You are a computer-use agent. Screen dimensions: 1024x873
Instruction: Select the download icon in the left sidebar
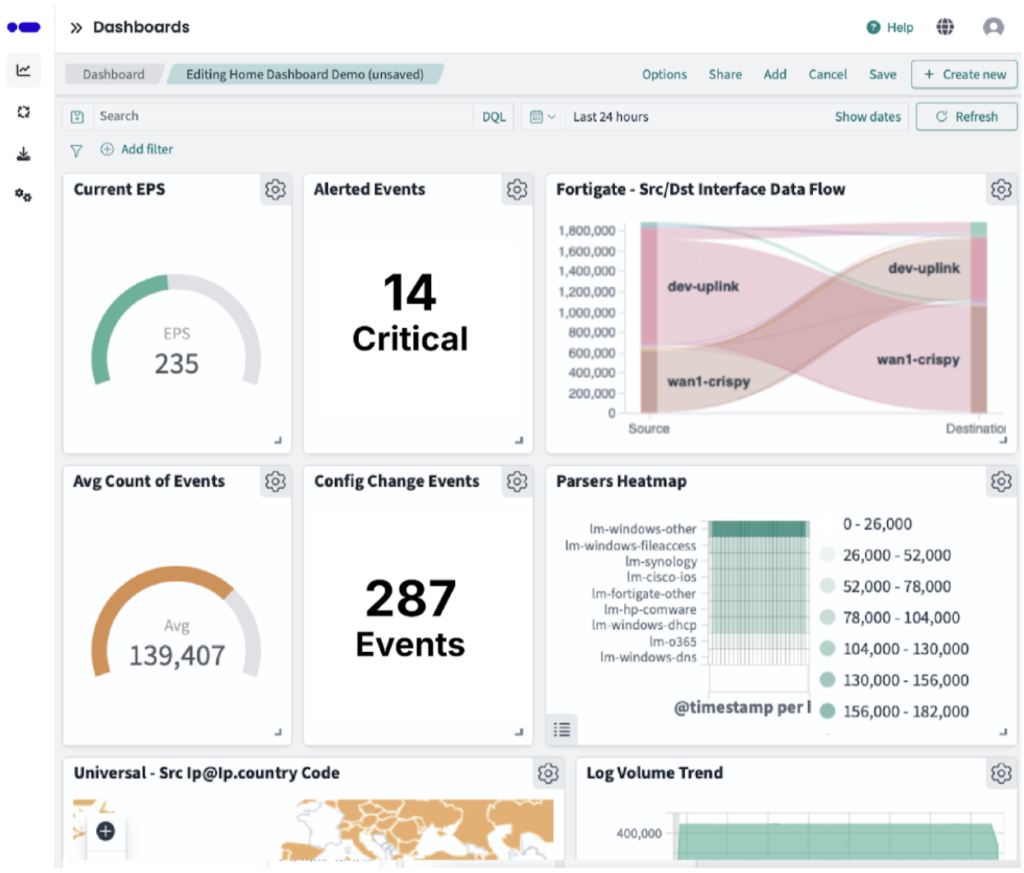(x=23, y=154)
